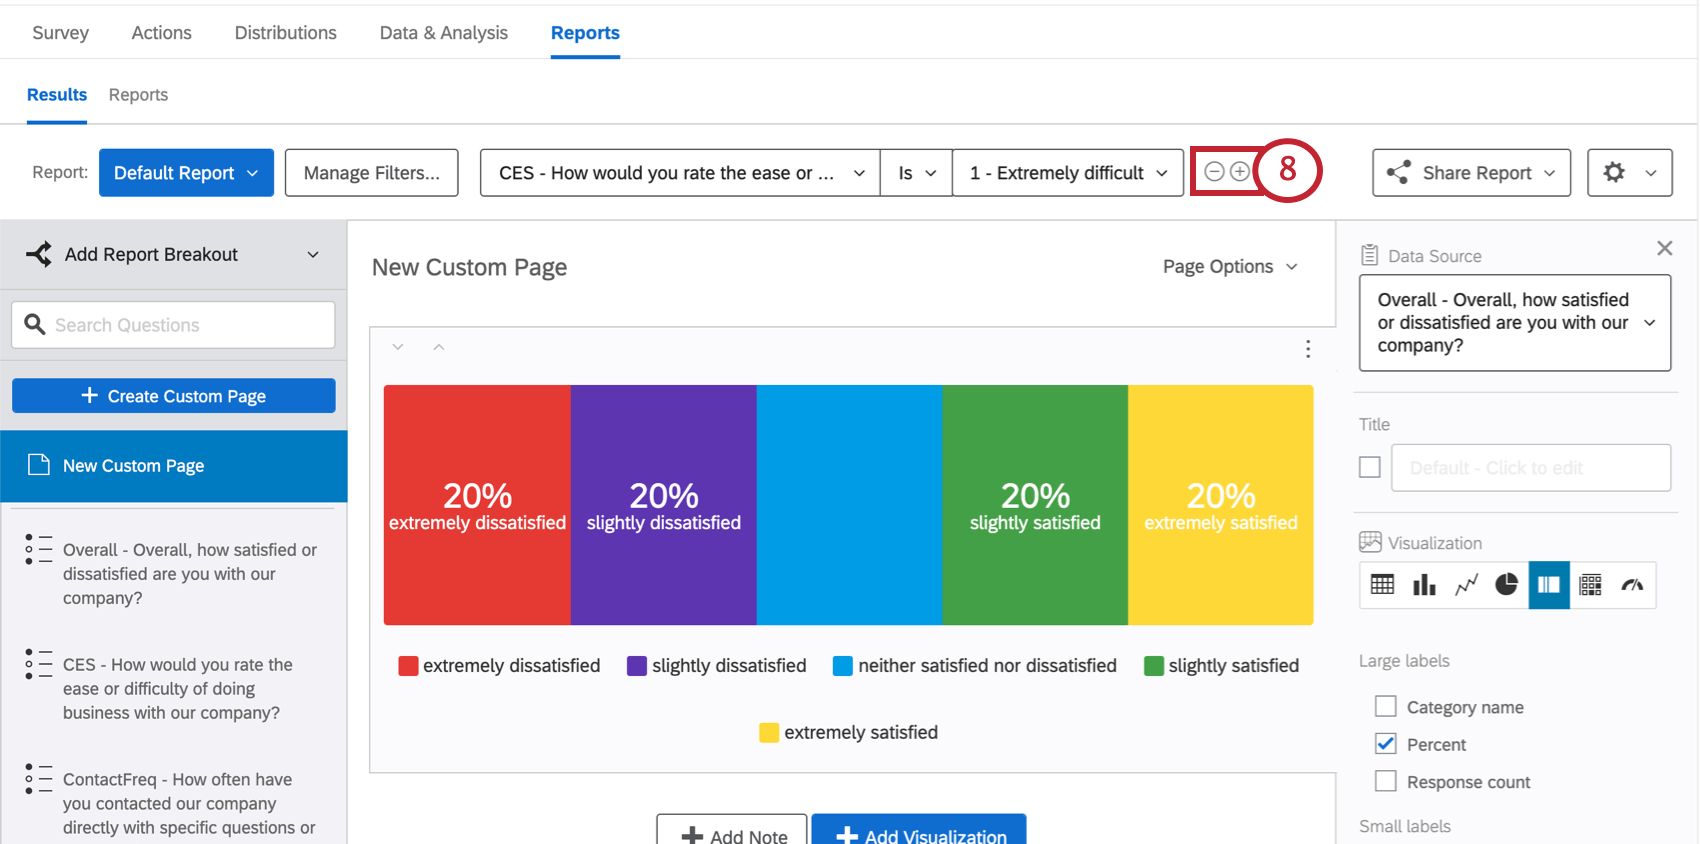This screenshot has height=844, width=1700.
Task: Select the pie chart visualization
Action: coord(1507,585)
